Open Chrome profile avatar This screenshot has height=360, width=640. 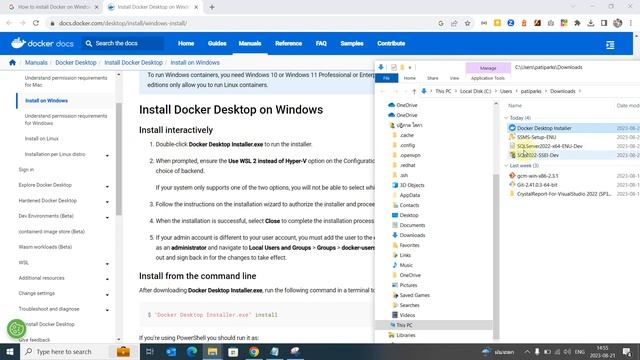click(x=618, y=23)
